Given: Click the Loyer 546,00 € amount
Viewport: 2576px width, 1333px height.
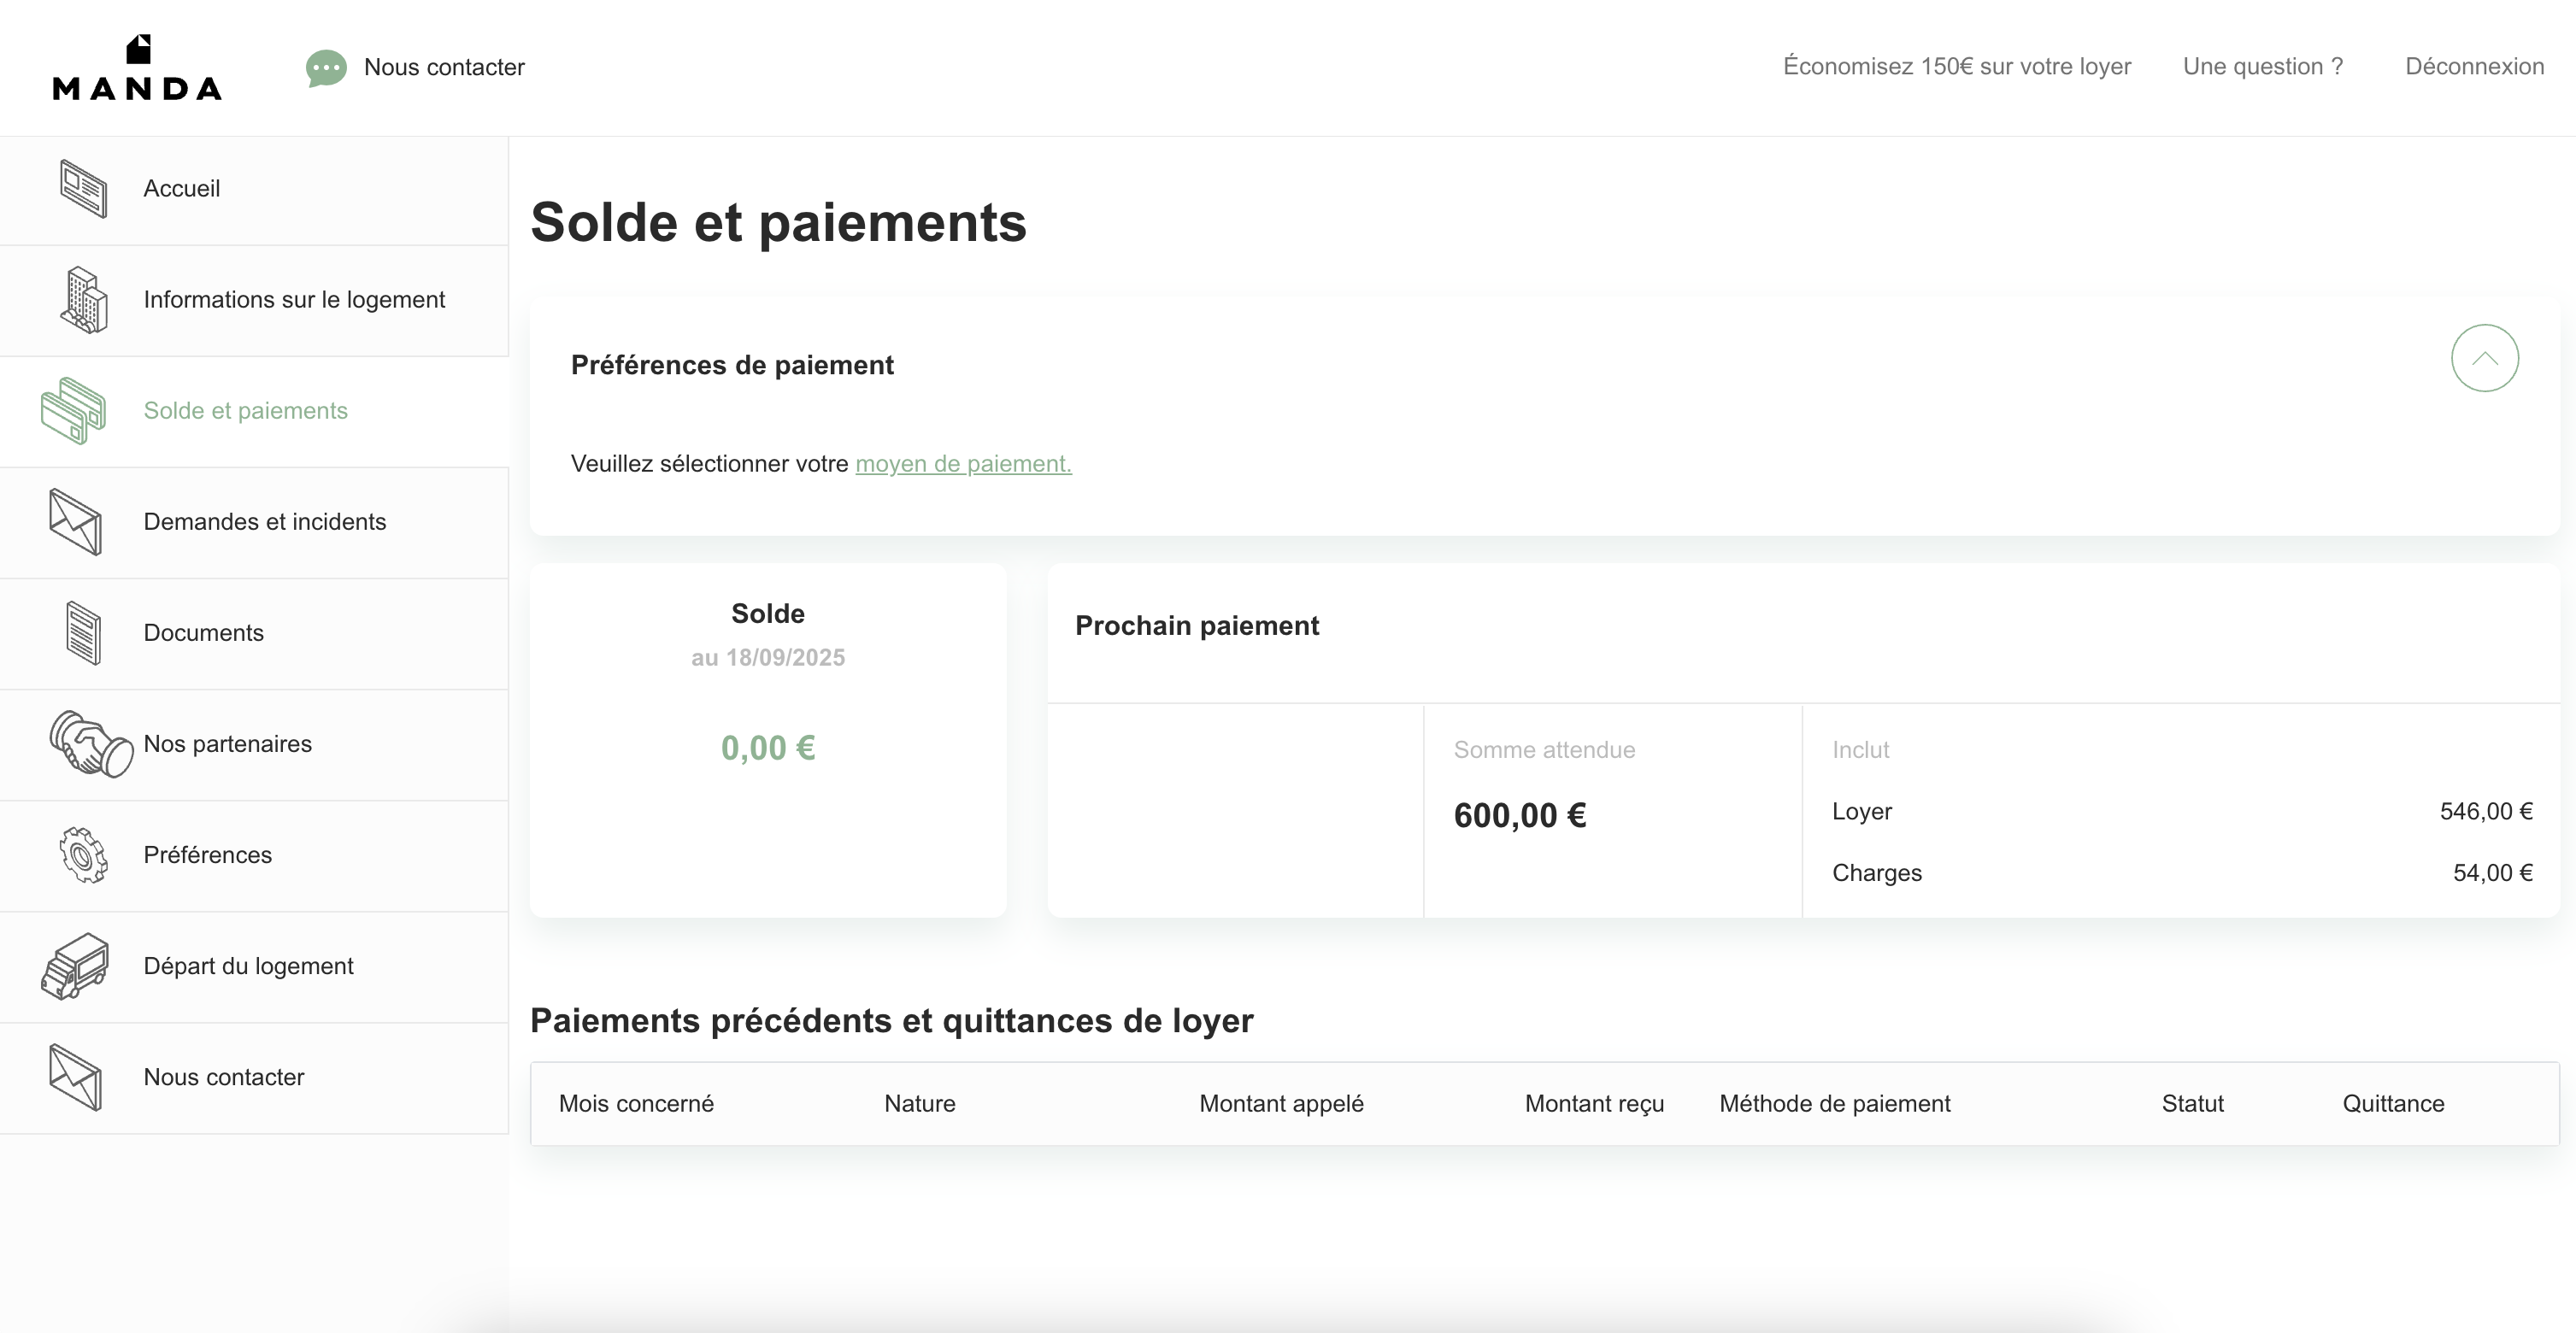Looking at the screenshot, I should [x=2486, y=811].
